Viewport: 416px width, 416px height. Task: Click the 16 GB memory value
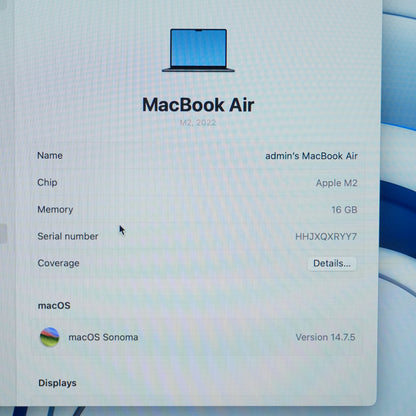(x=344, y=210)
